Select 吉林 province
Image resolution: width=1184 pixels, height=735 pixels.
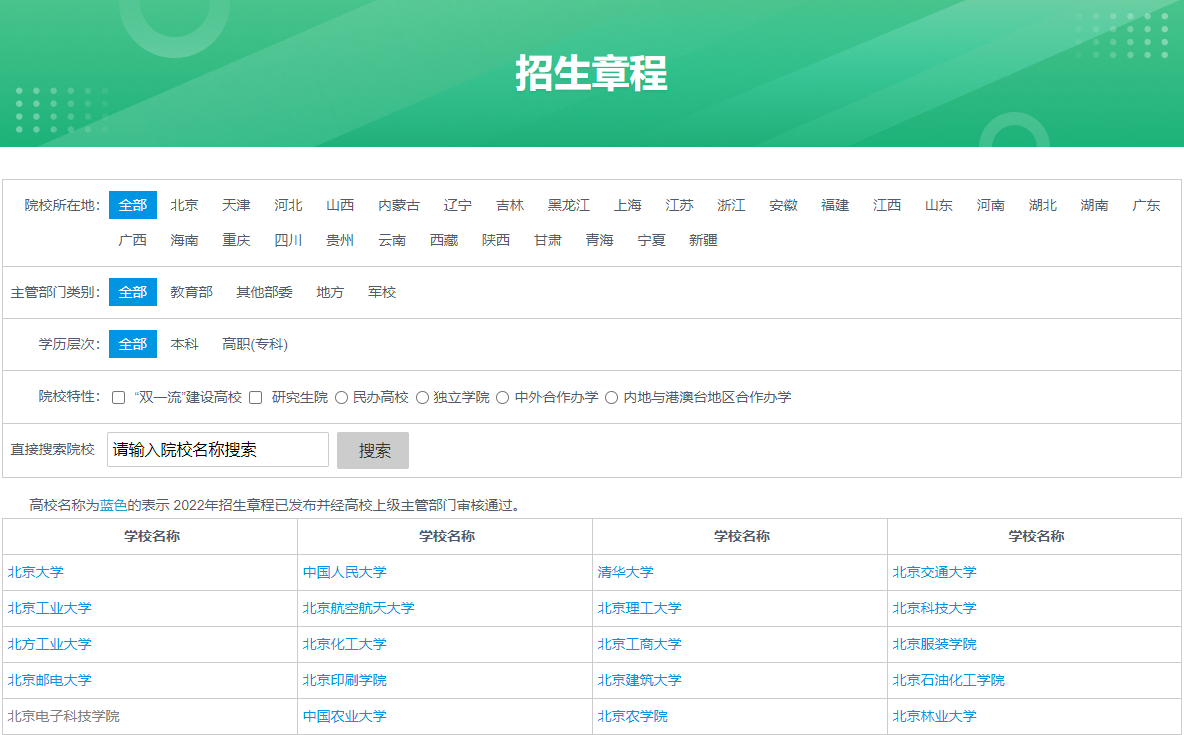pyautogui.click(x=510, y=205)
